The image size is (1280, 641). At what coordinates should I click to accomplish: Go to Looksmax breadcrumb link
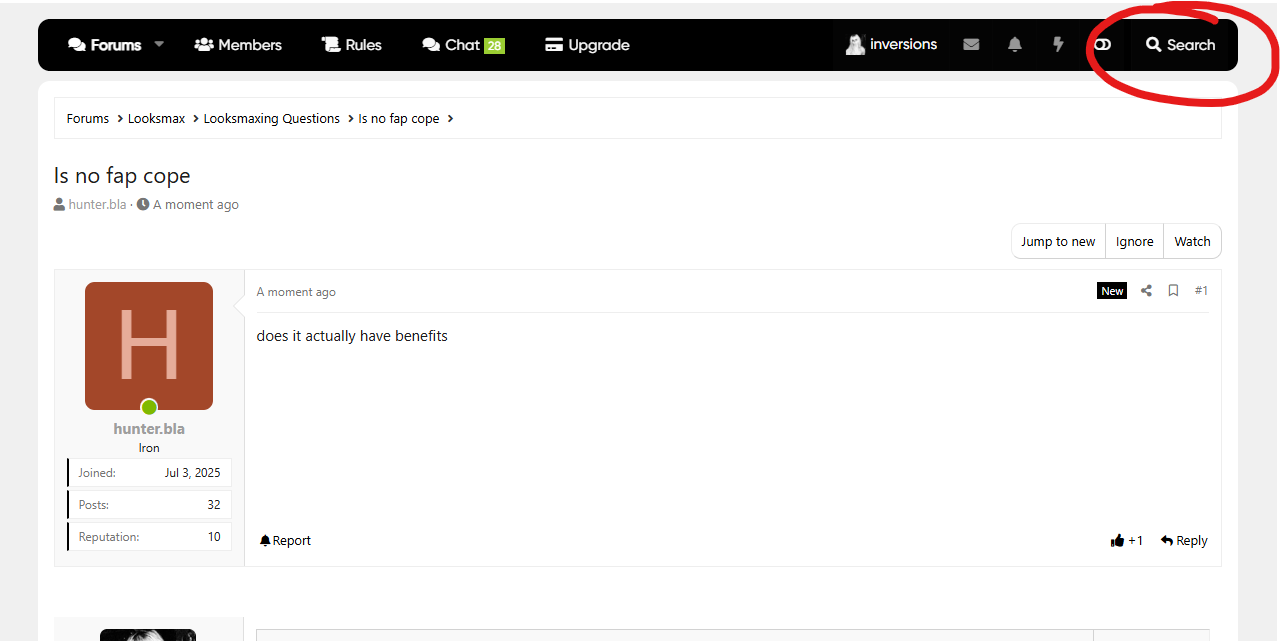pyautogui.click(x=157, y=118)
